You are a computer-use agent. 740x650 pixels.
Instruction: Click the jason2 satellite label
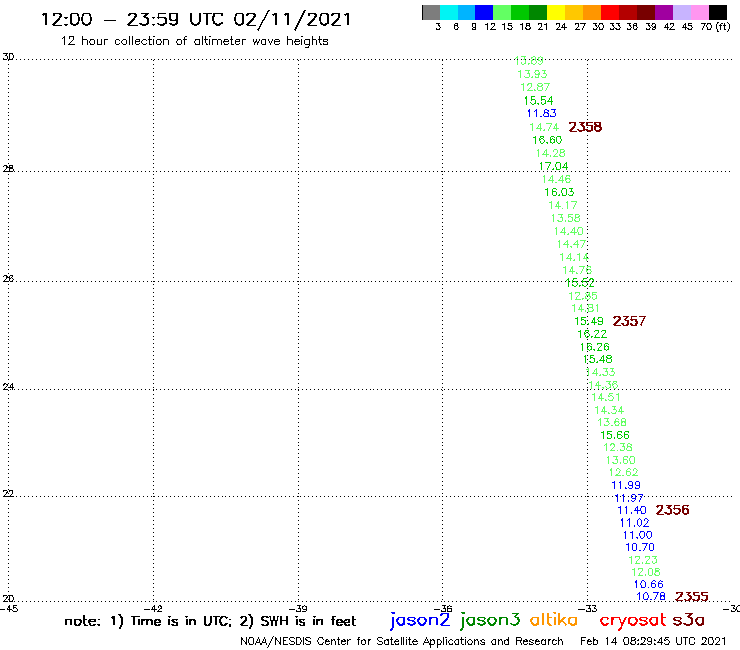click(420, 620)
